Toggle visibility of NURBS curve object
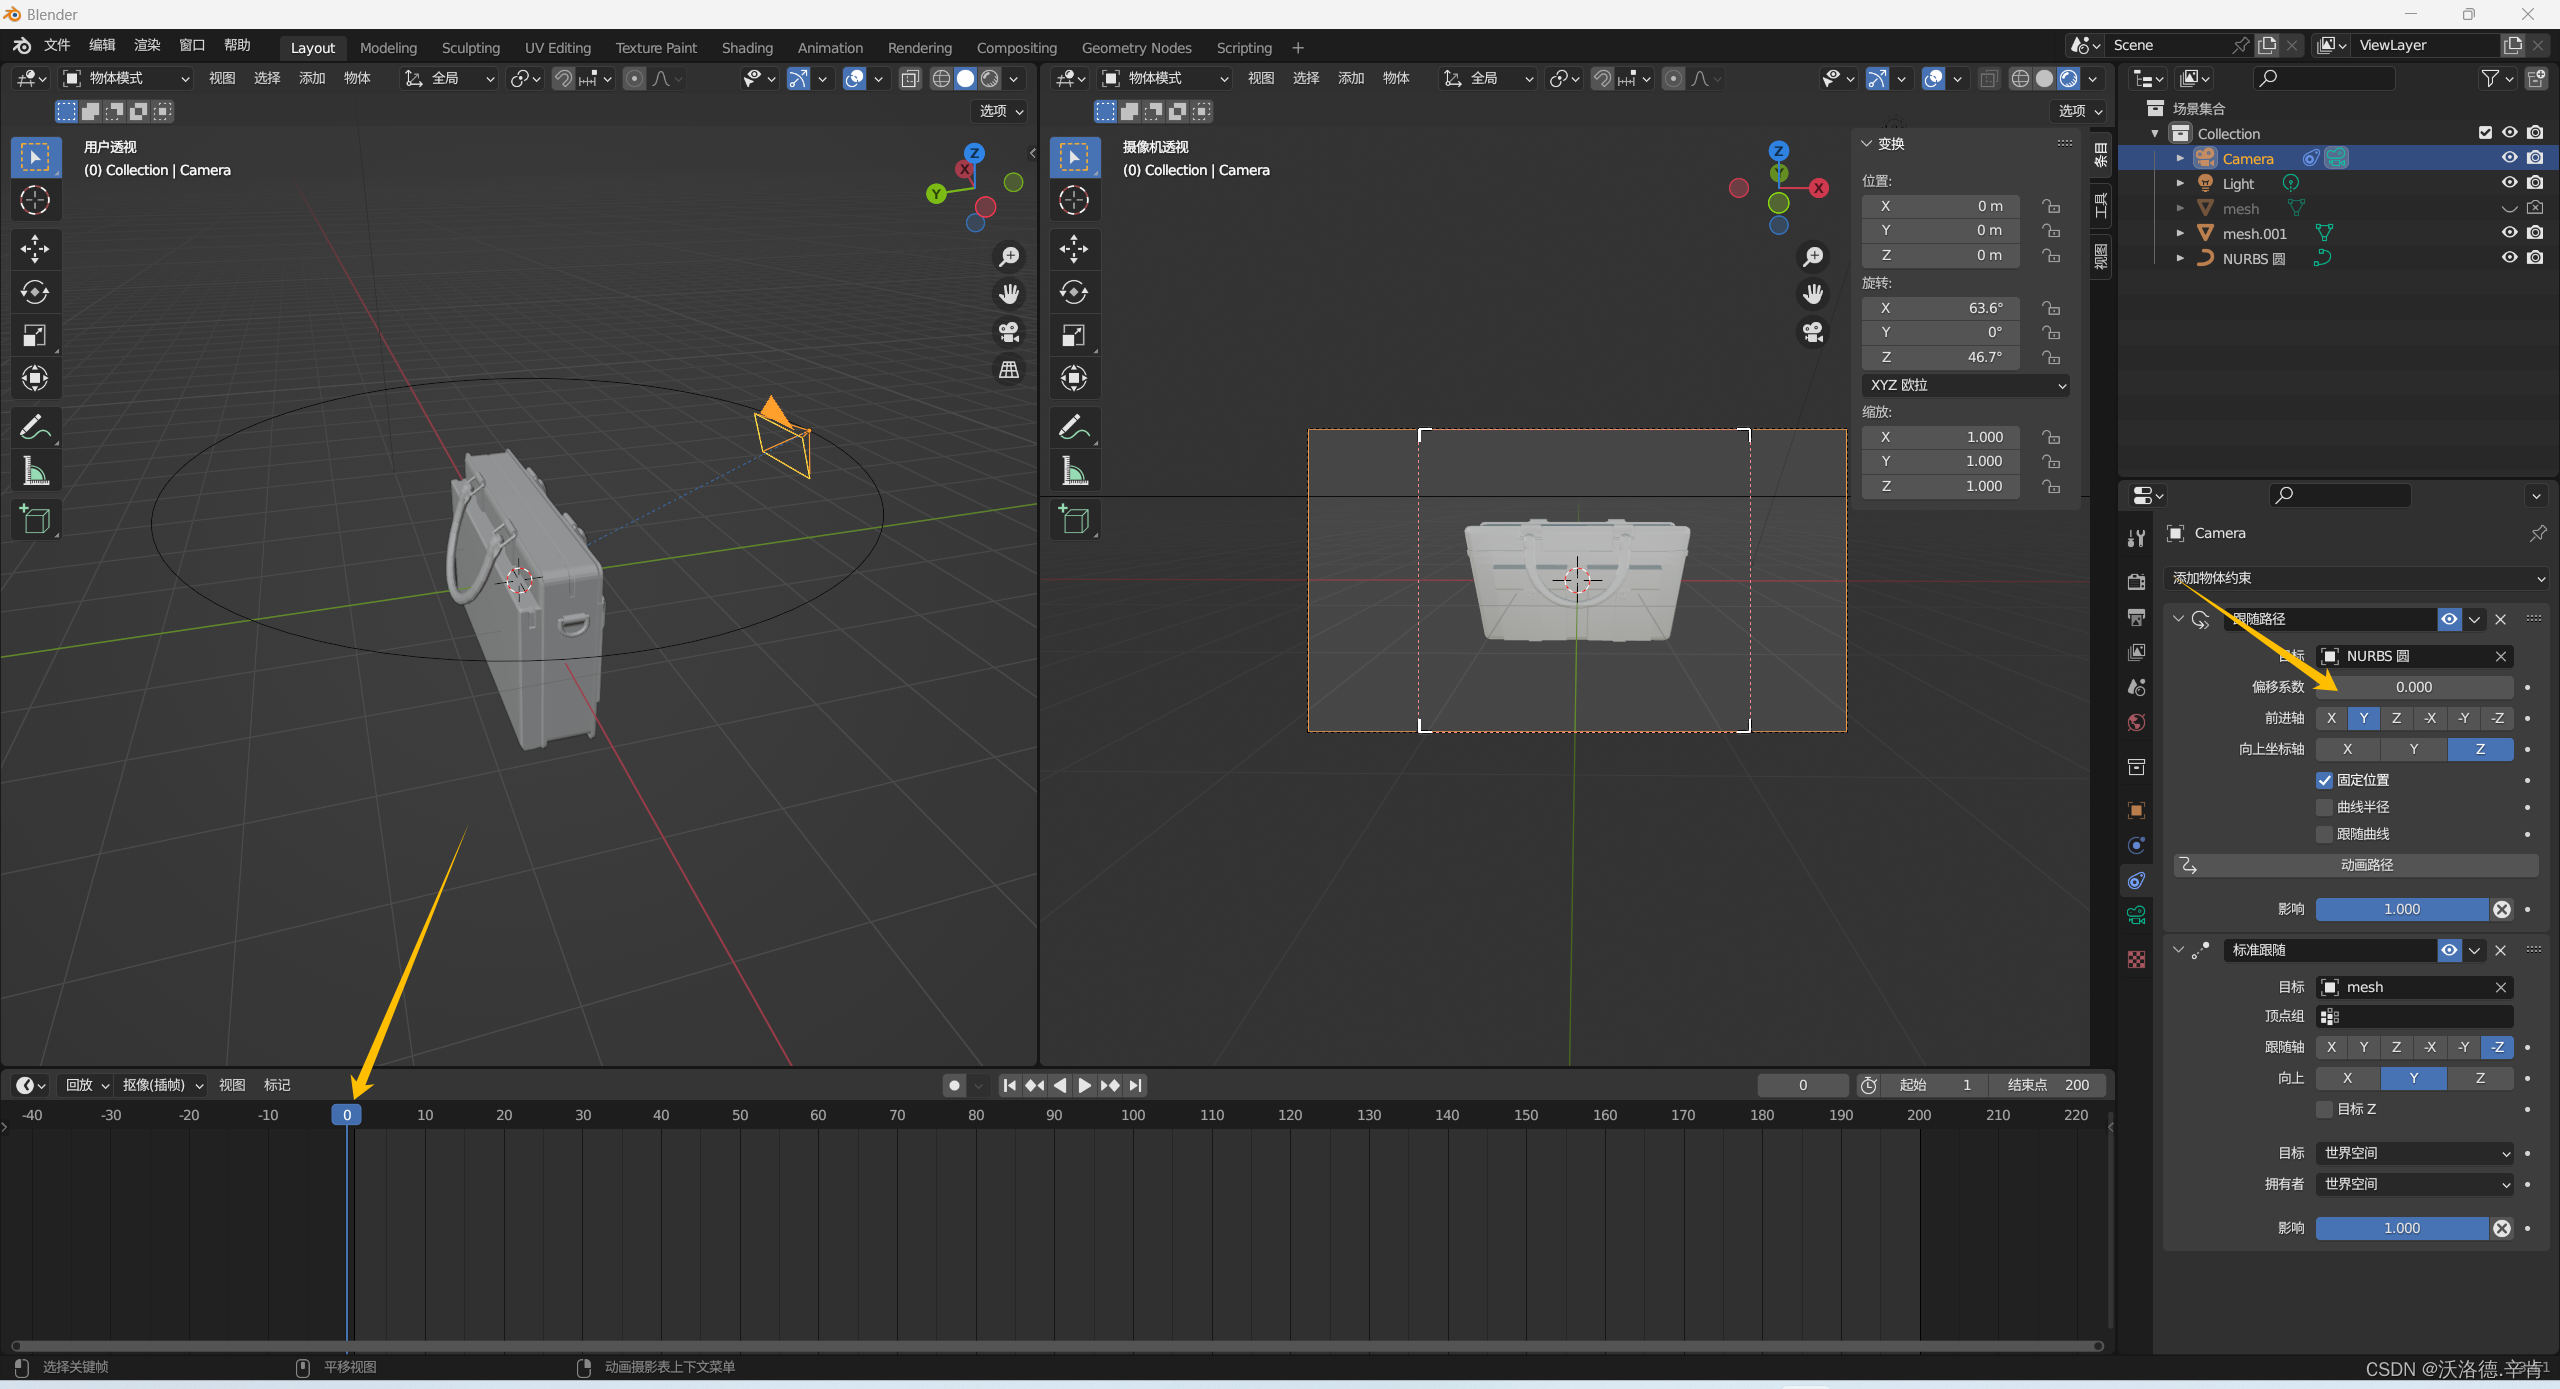Viewport: 2560px width, 1389px height. click(2509, 258)
